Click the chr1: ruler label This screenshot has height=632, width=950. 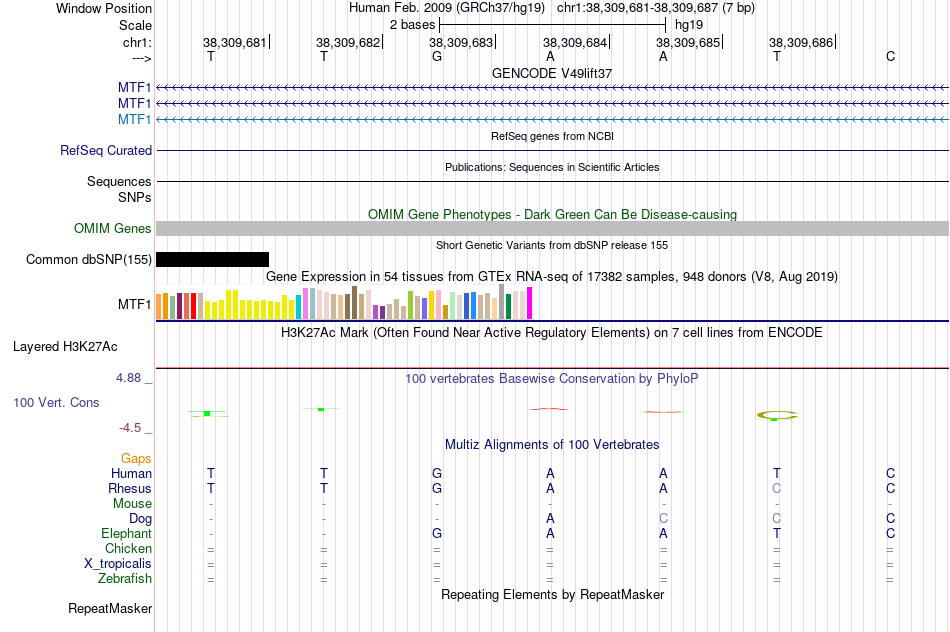pos(137,42)
